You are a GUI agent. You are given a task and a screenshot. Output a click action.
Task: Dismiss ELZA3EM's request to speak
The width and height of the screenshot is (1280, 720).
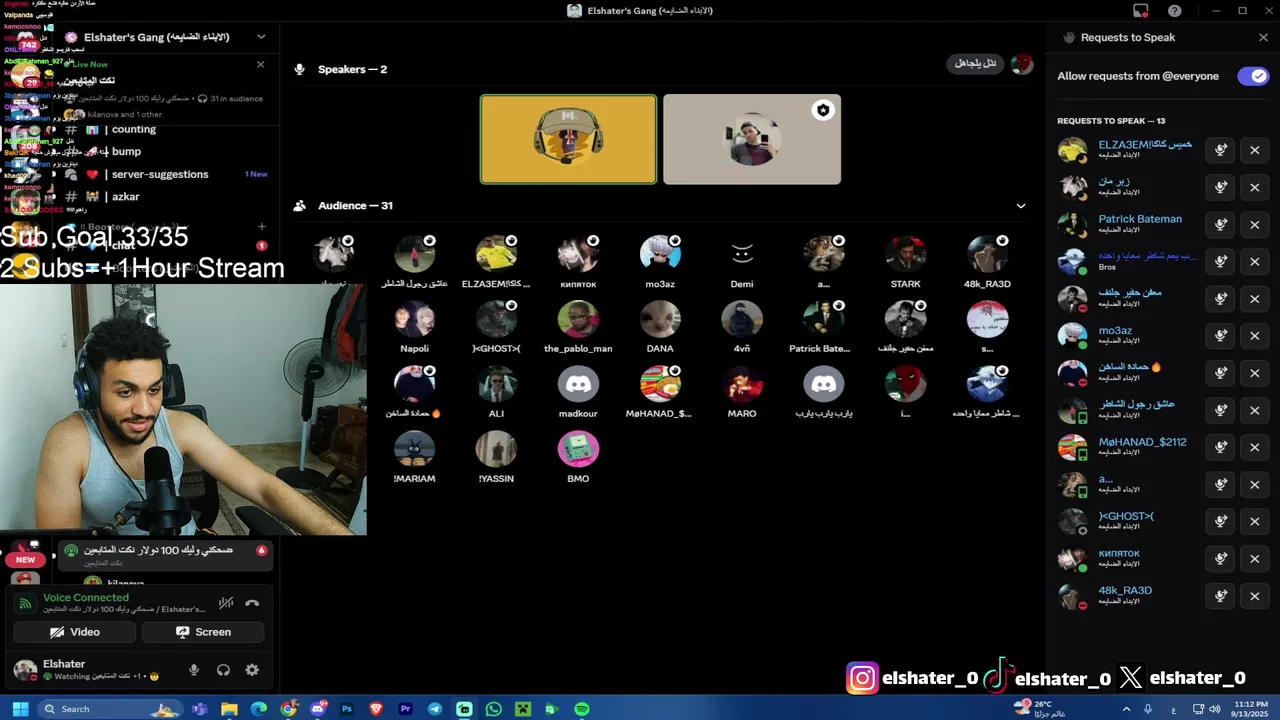pos(1254,150)
